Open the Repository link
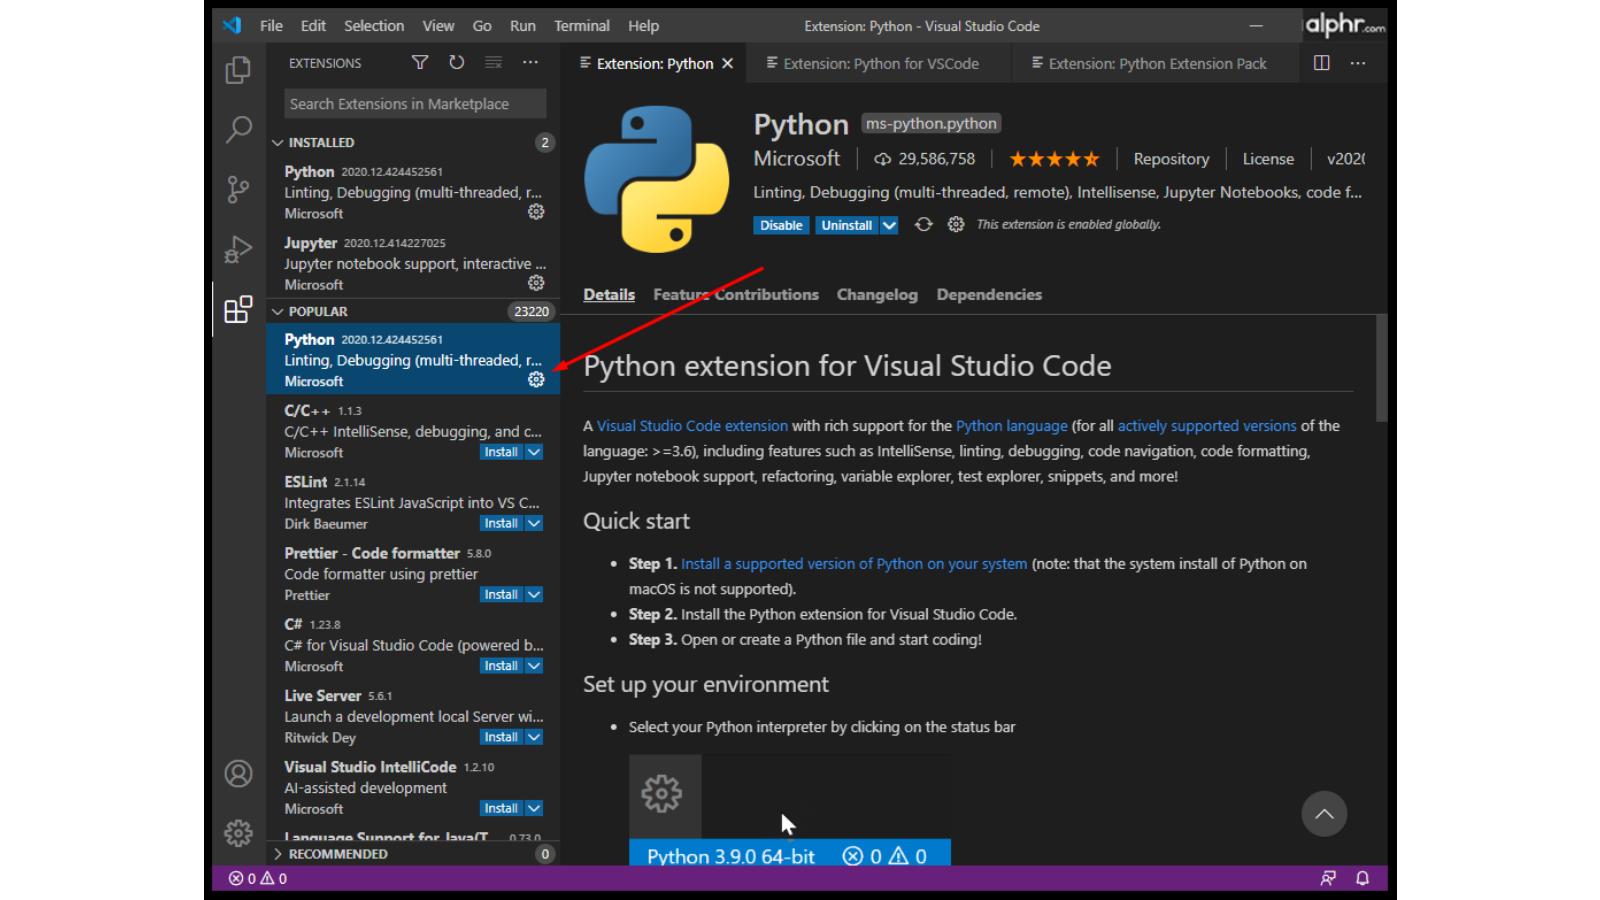 (1171, 159)
